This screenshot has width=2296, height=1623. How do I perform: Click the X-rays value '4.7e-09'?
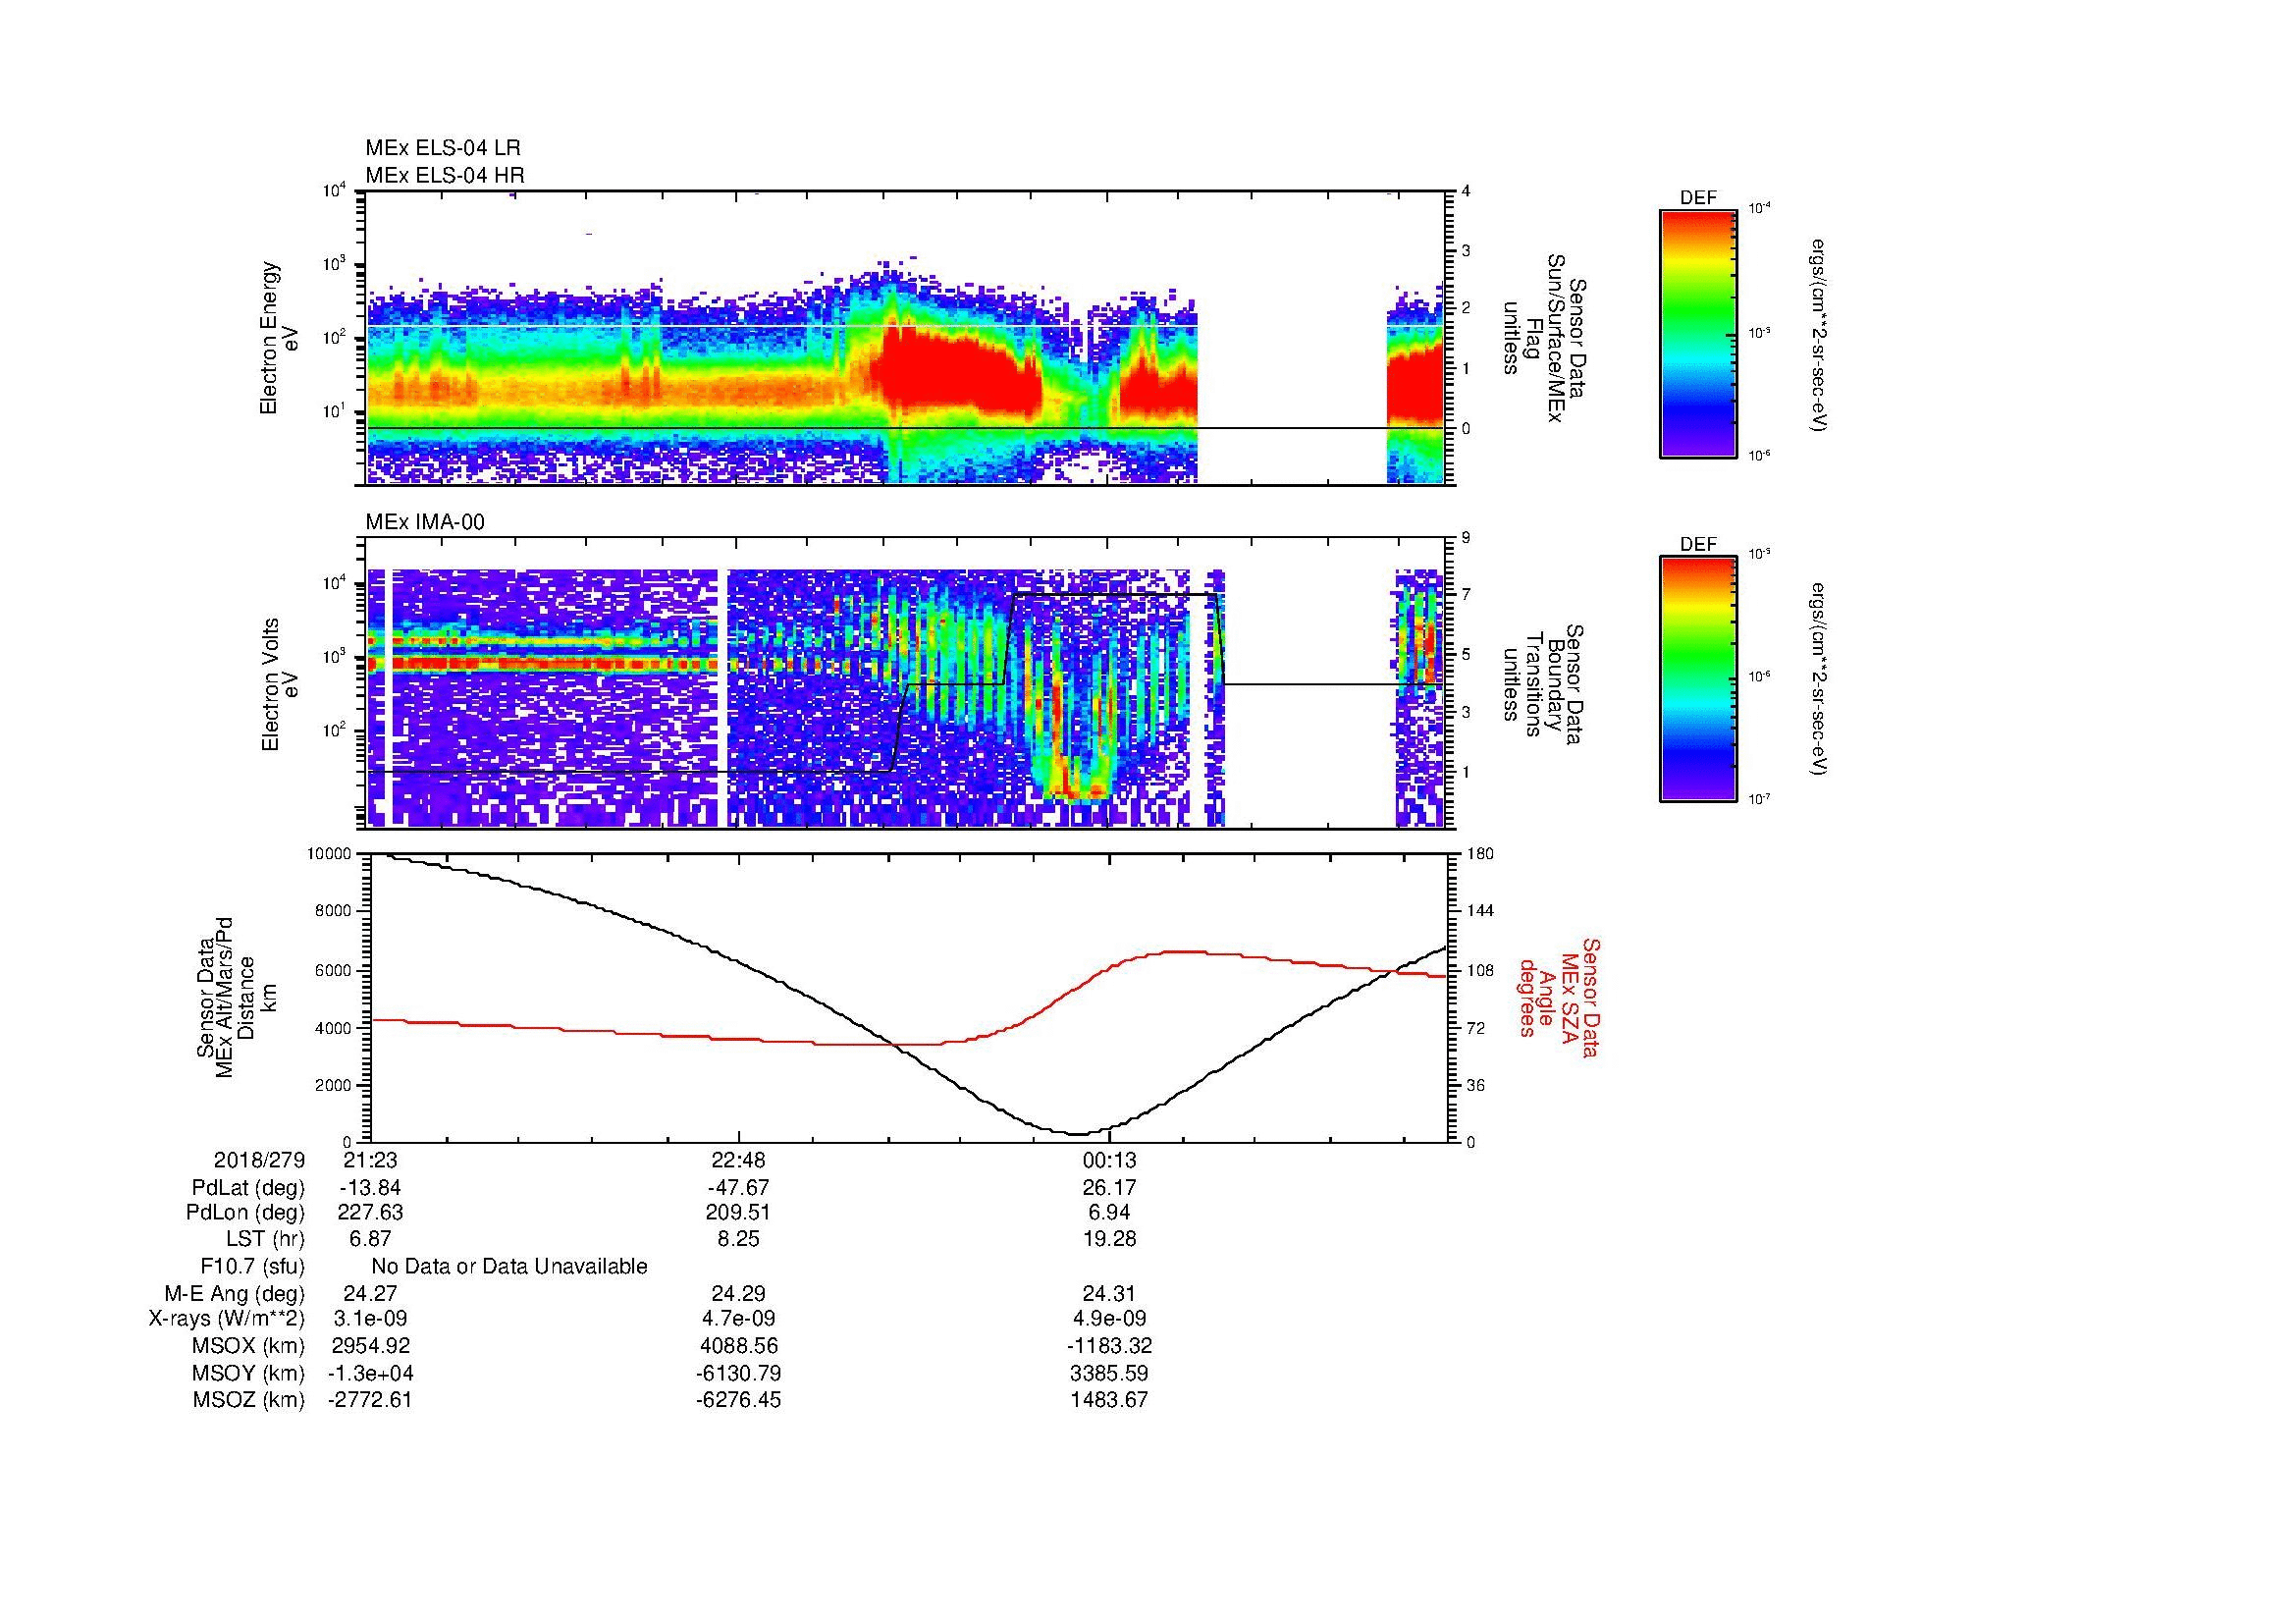(738, 1318)
